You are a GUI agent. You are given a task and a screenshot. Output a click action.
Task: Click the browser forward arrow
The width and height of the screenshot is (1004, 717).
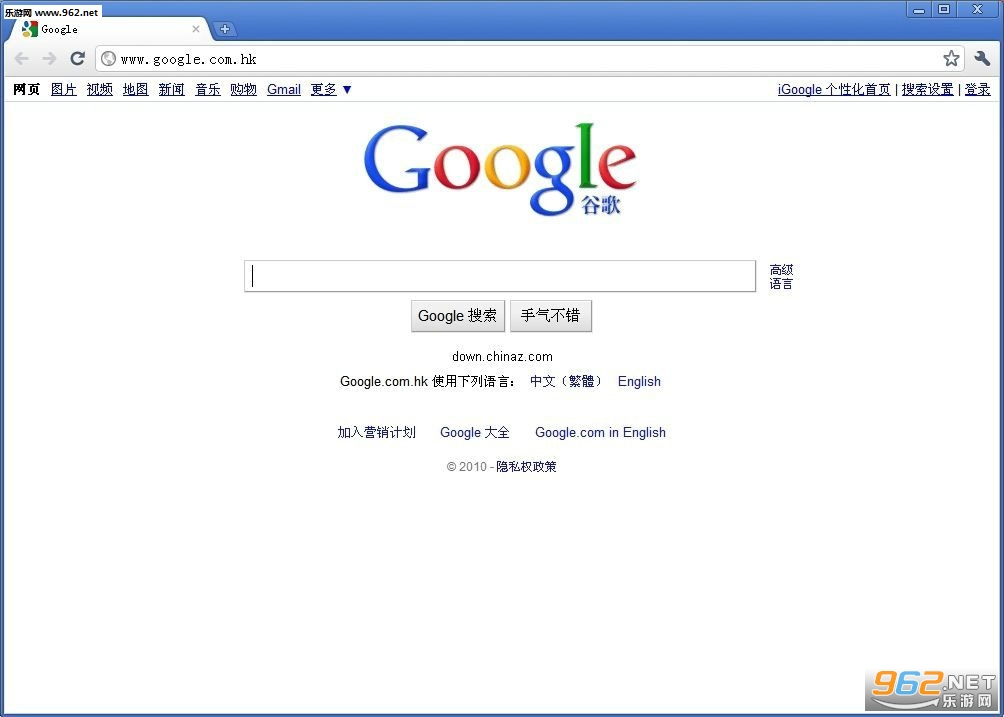[49, 59]
